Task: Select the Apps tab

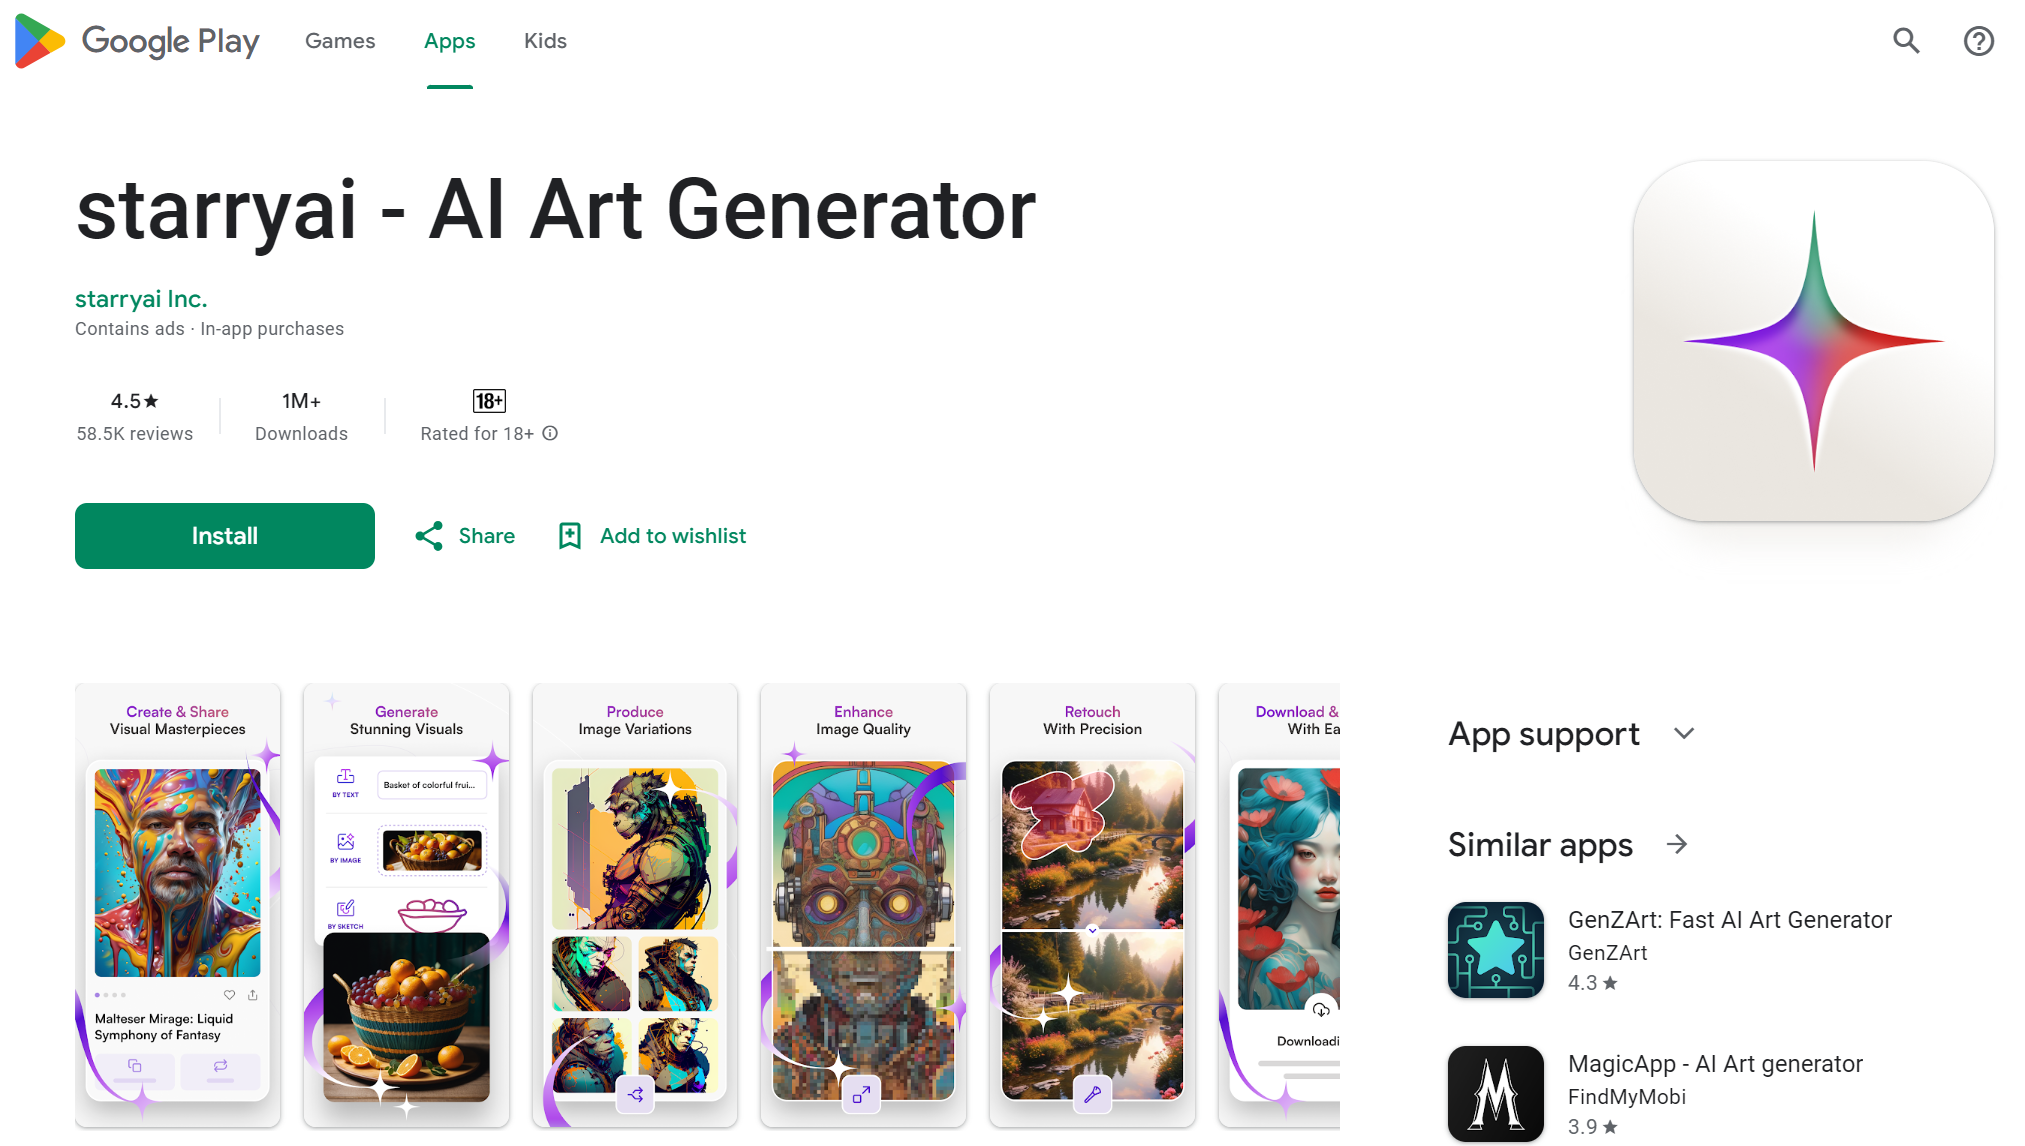Action: [451, 40]
